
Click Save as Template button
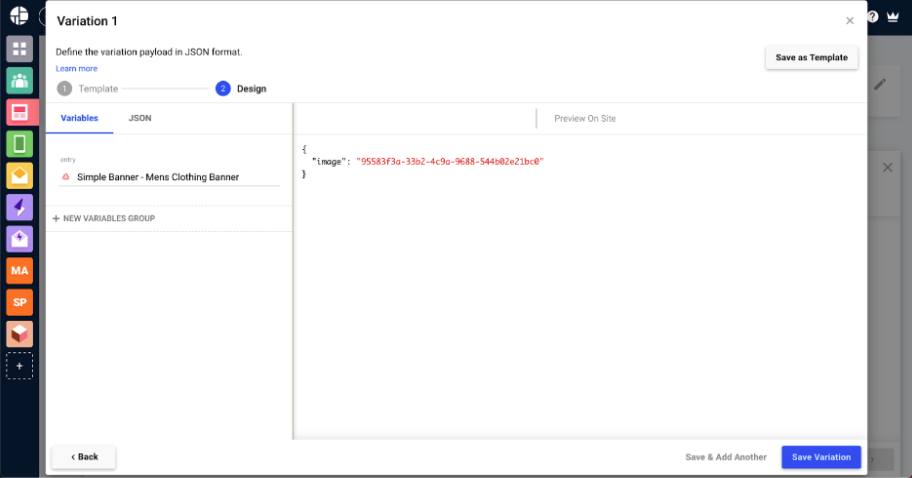[811, 58]
